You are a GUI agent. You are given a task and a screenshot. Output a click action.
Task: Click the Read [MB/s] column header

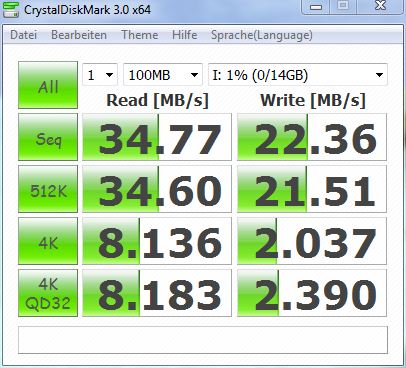click(157, 100)
